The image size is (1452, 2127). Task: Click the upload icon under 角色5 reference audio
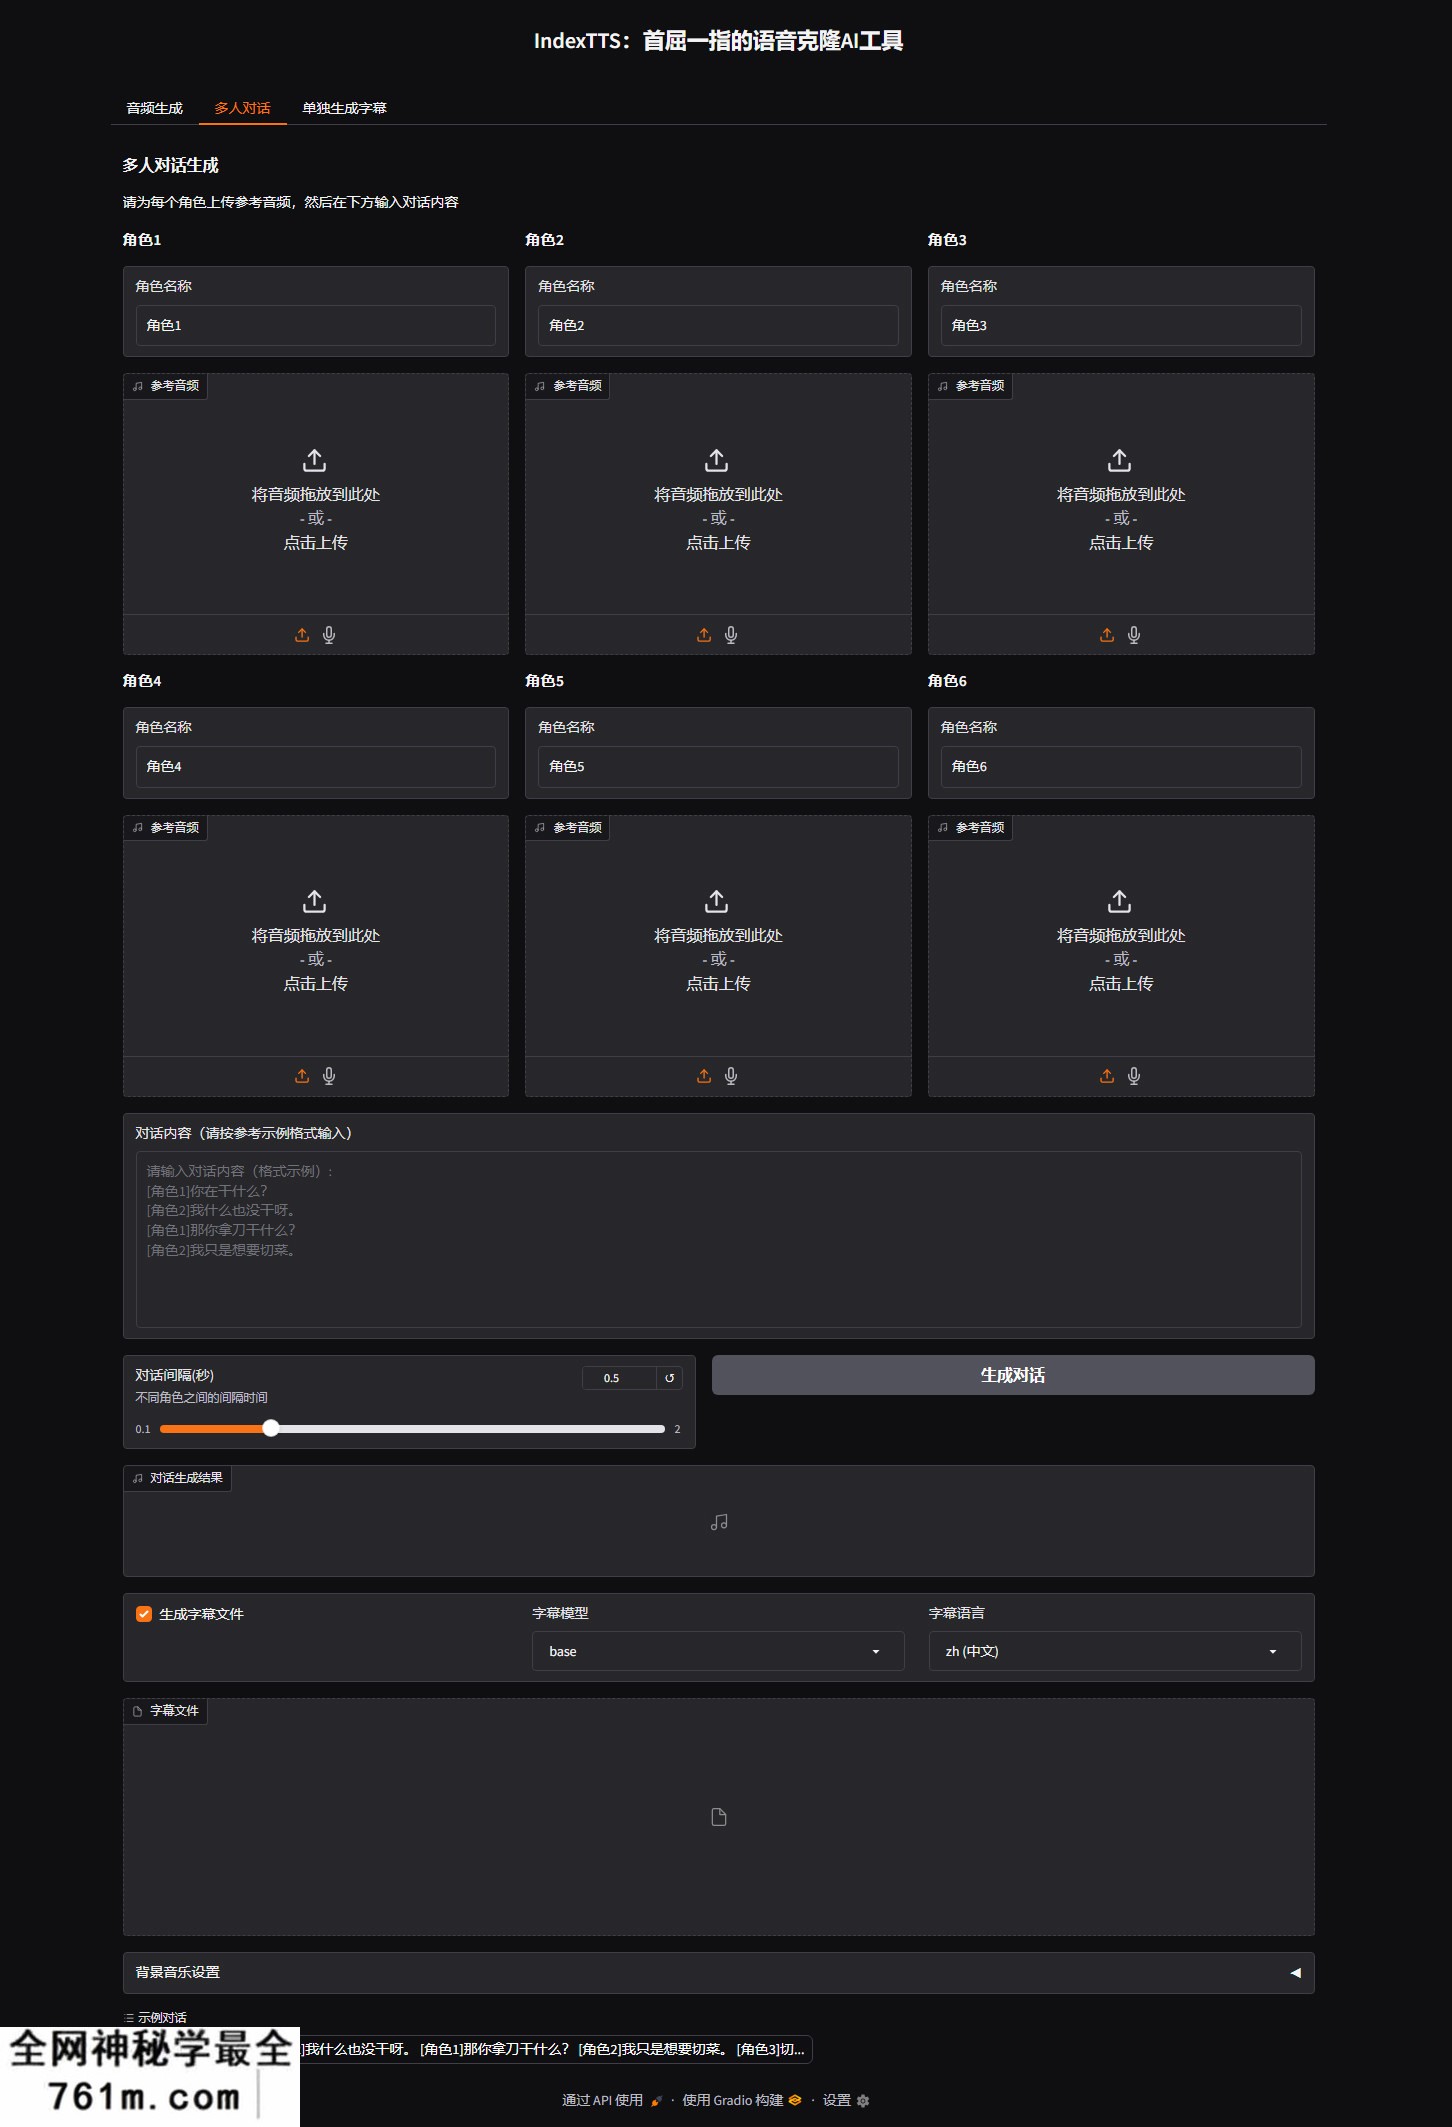coord(704,1076)
